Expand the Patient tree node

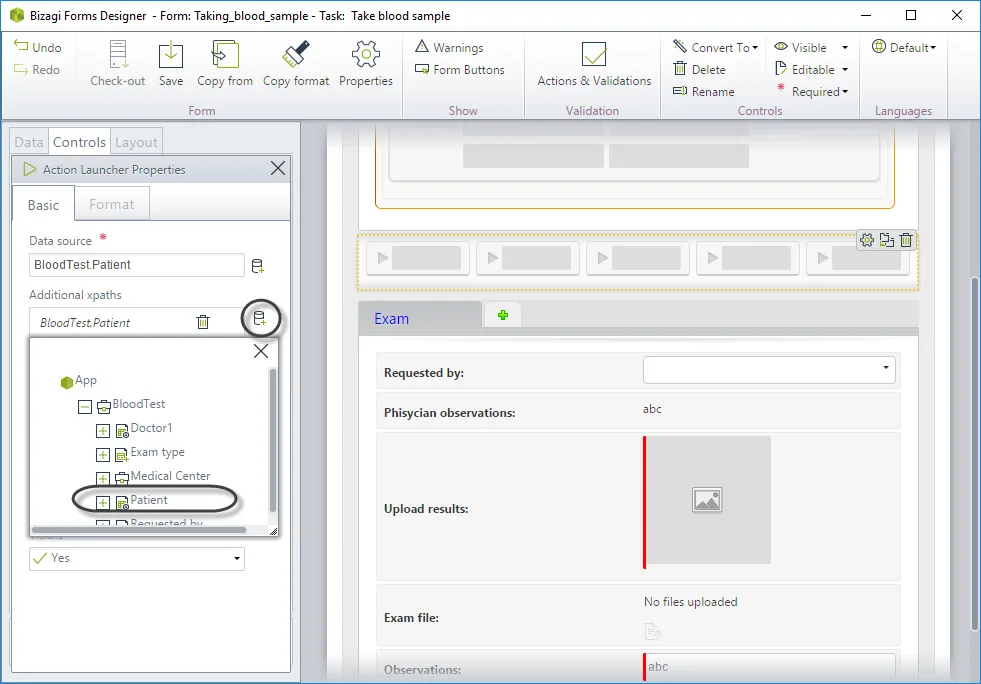click(103, 503)
